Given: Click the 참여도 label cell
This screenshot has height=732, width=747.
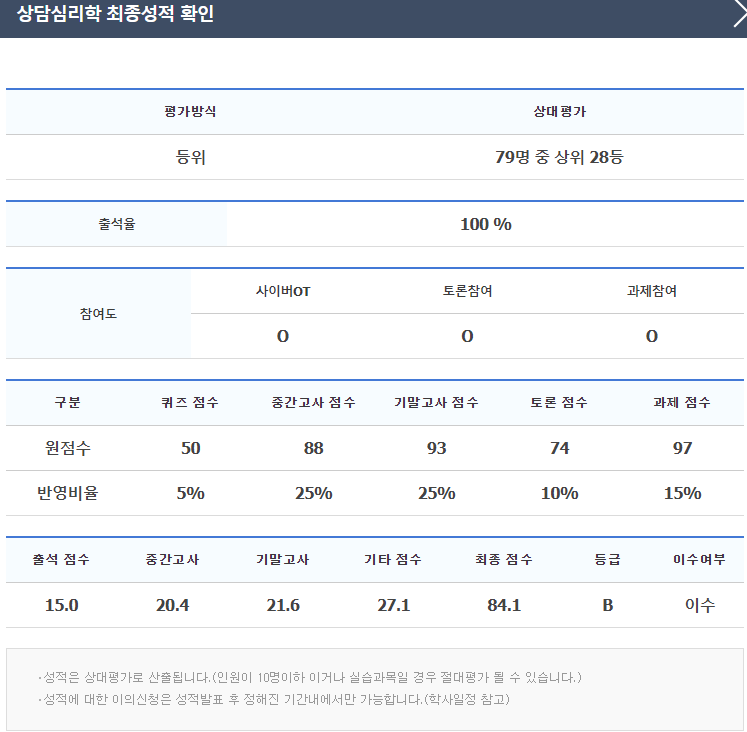Looking at the screenshot, I should click(x=98, y=314).
